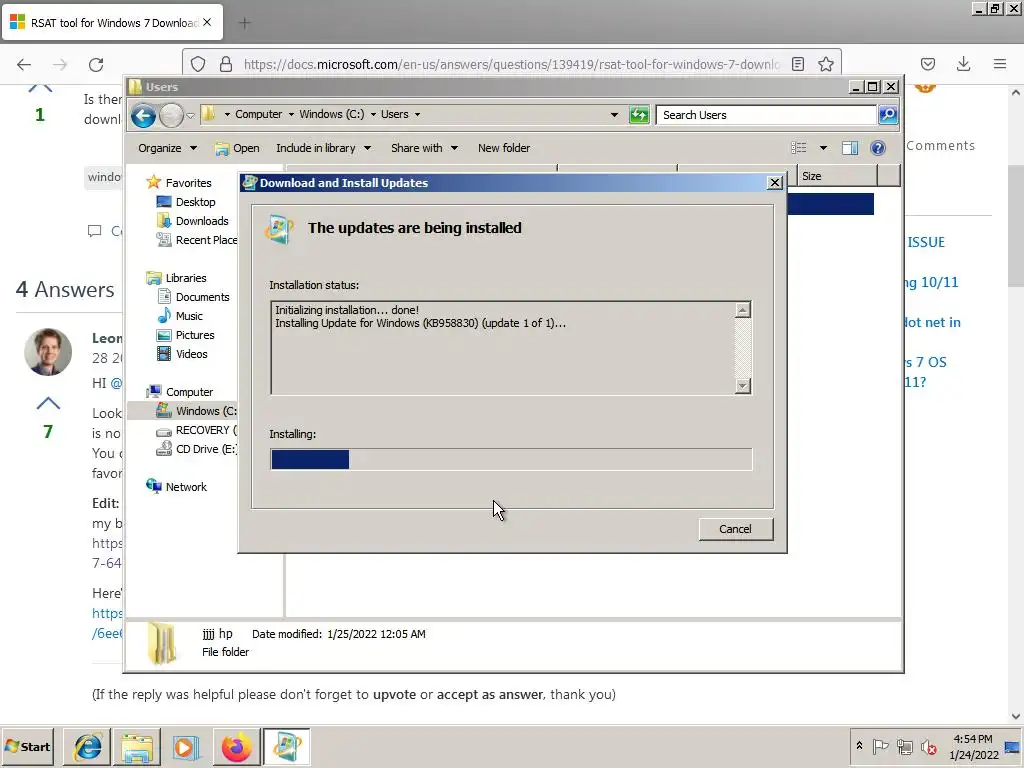Screen dimensions: 1024x768
Task: Open Firefox downloads panel
Action: point(963,64)
